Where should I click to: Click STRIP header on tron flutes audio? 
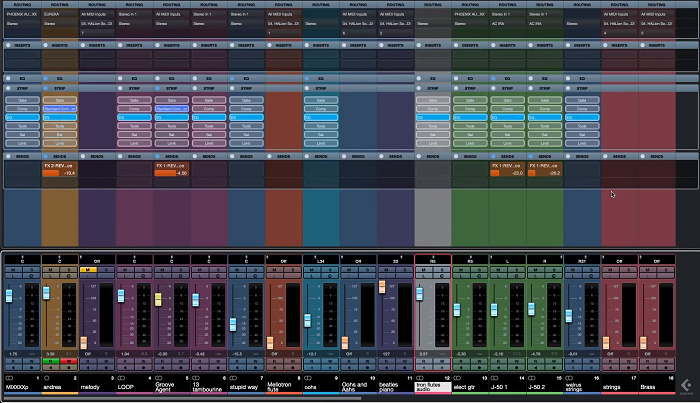(x=433, y=88)
